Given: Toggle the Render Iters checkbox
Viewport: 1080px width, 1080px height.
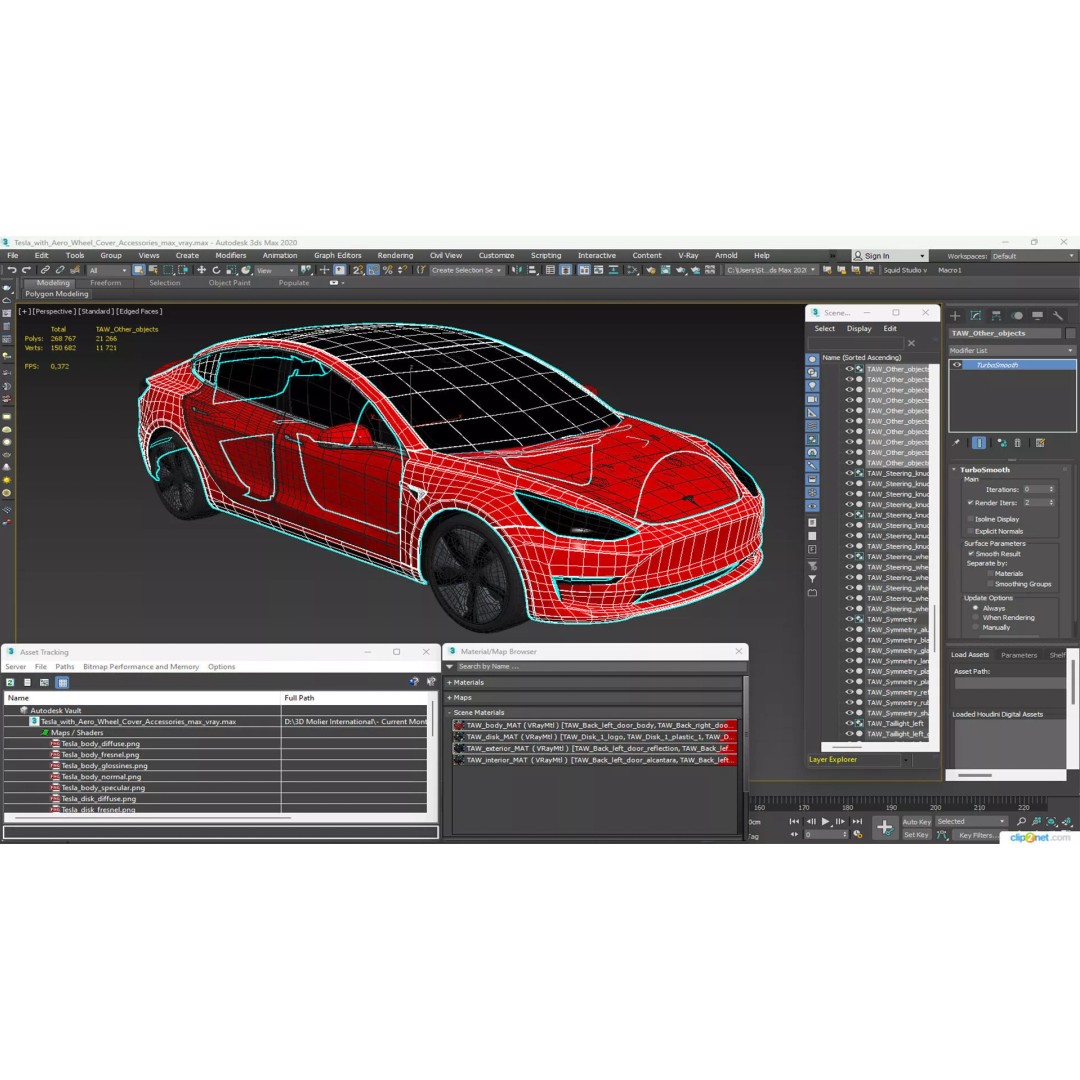Looking at the screenshot, I should 970,503.
